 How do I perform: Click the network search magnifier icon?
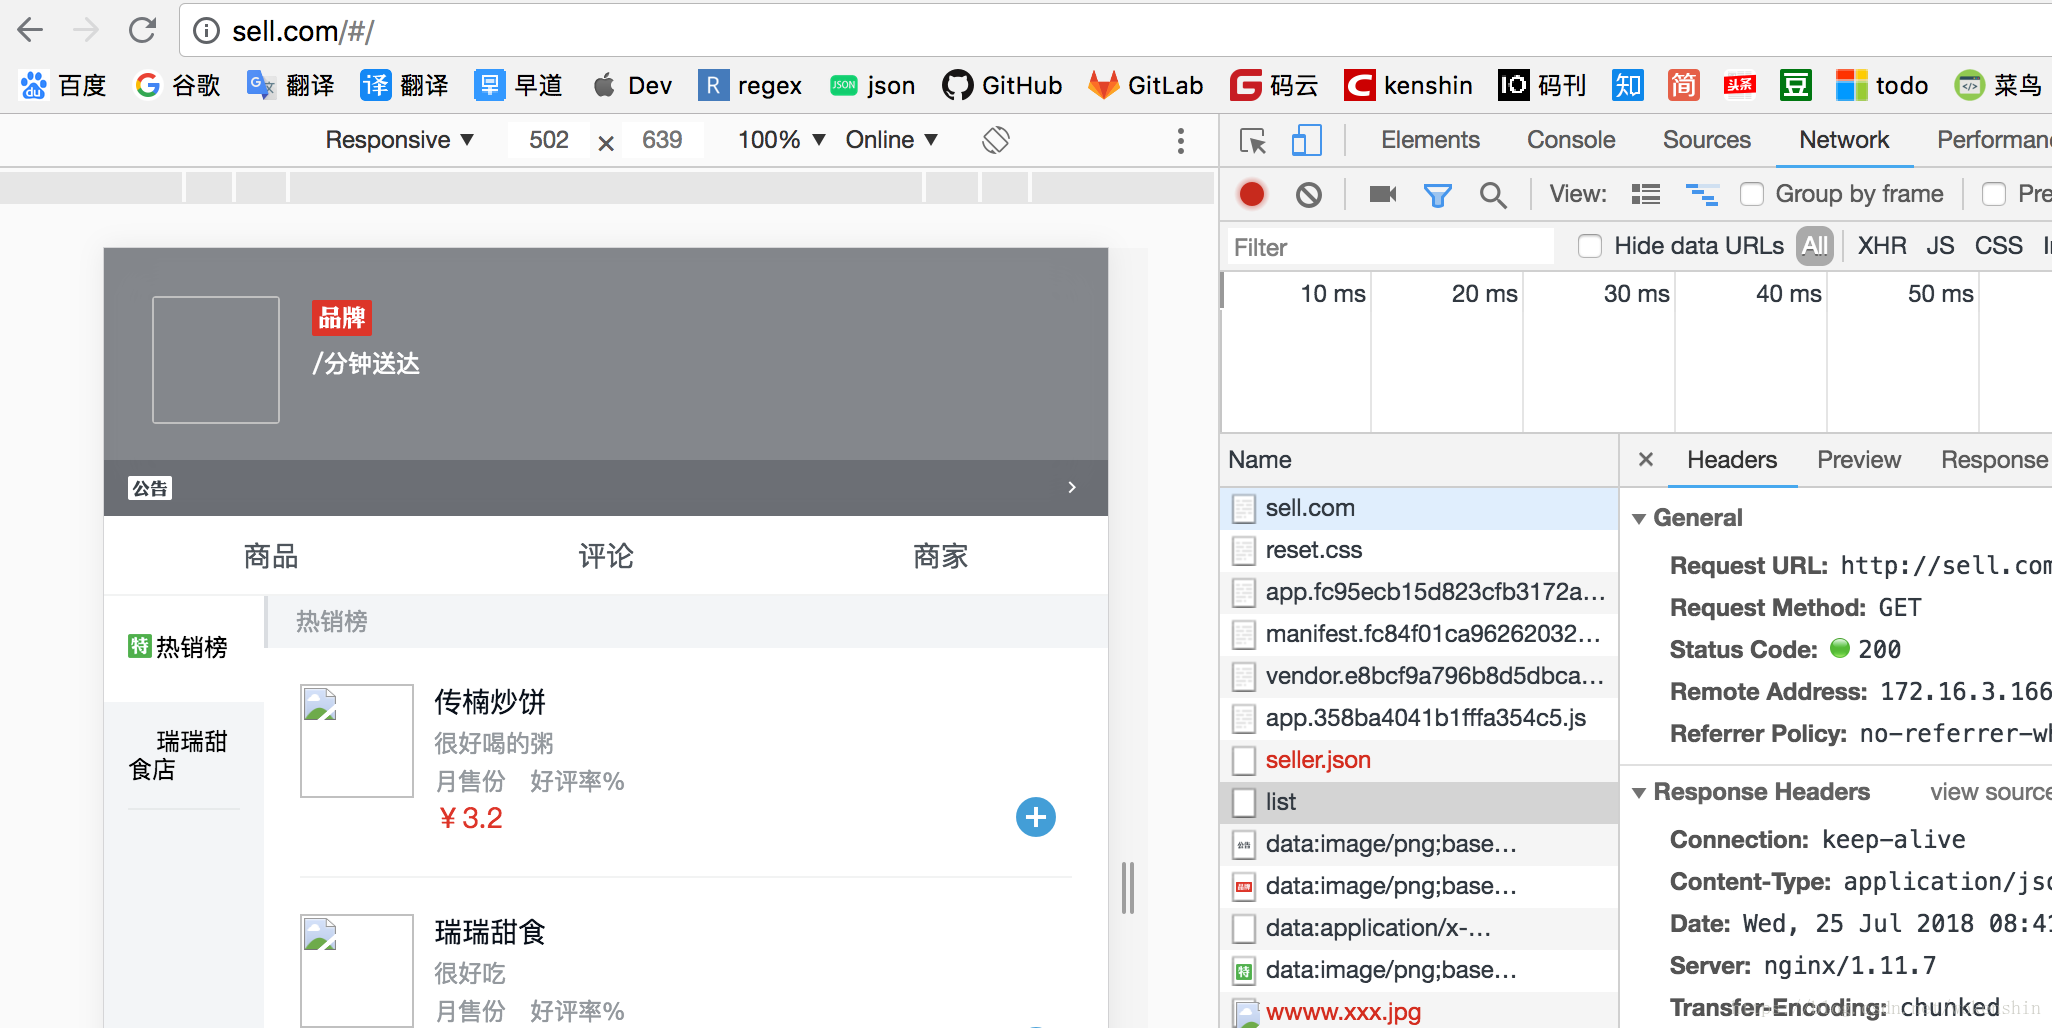click(x=1493, y=195)
